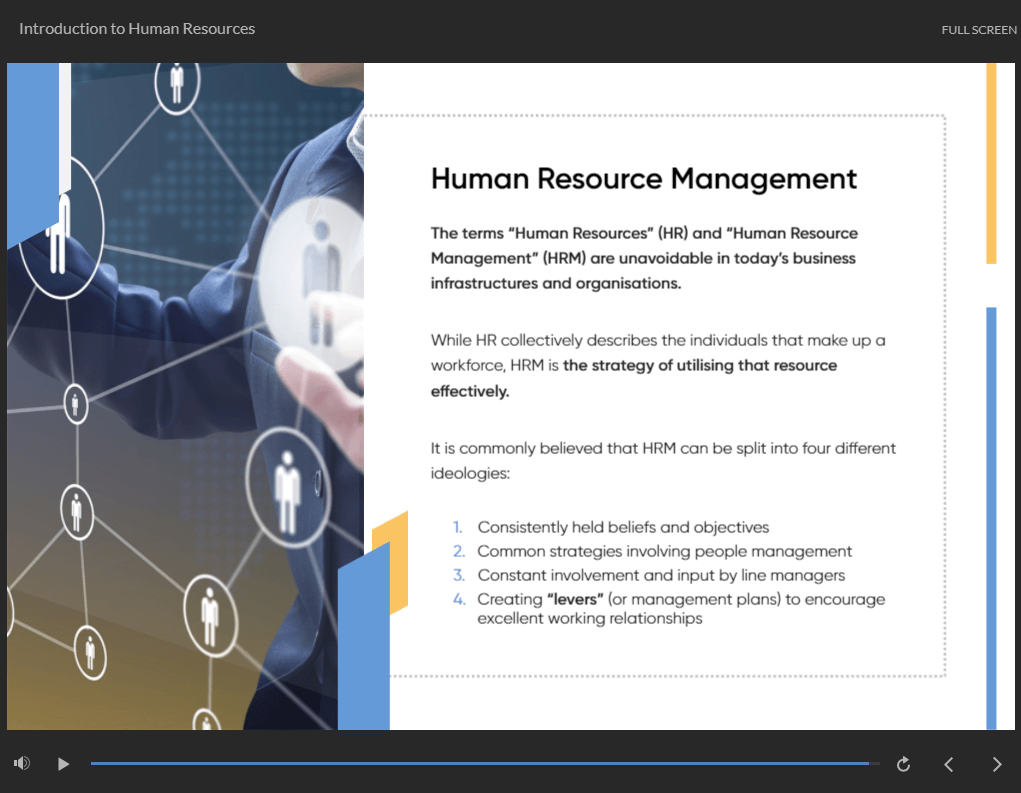
Task: Click the 'Human Resource Management' slide heading
Action: coord(643,179)
